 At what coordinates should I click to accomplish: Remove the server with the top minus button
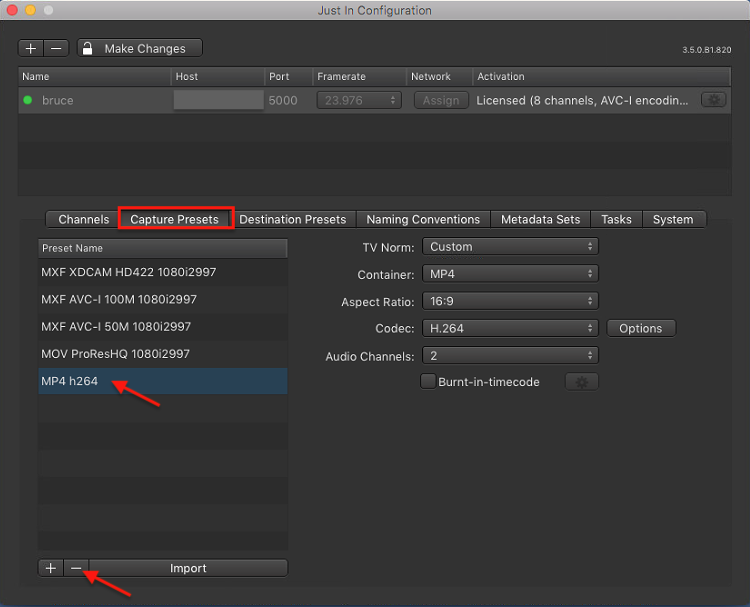point(56,49)
